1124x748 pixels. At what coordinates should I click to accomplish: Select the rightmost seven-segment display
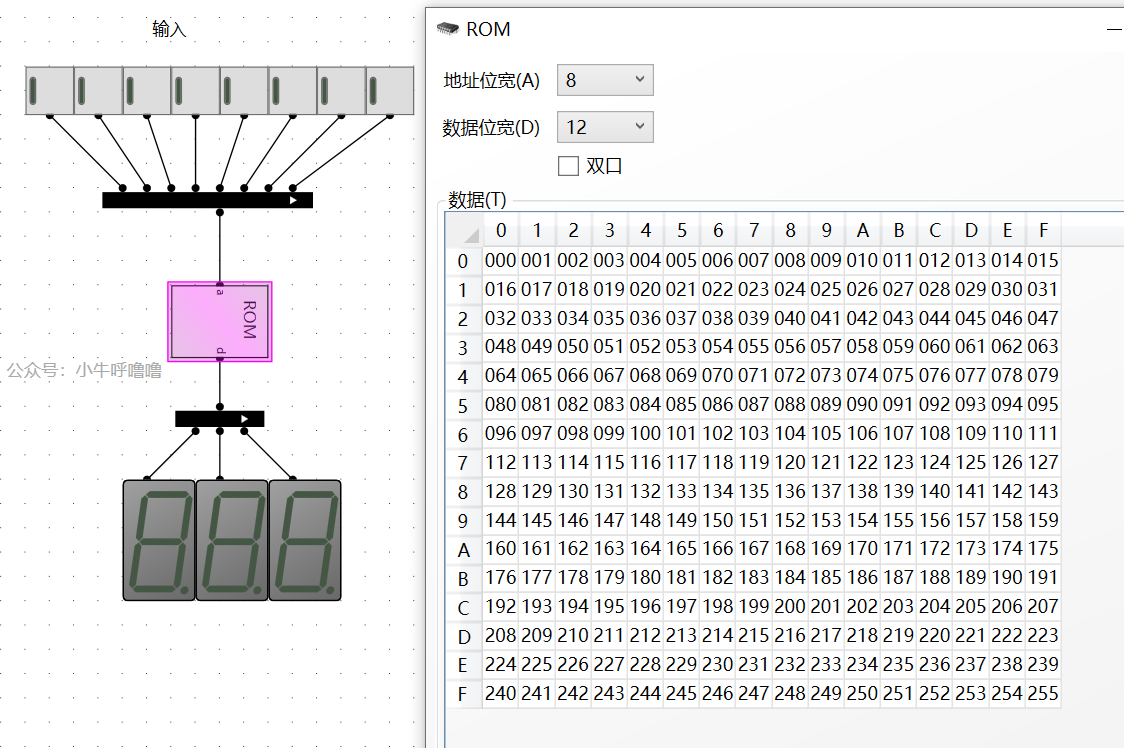[304, 540]
